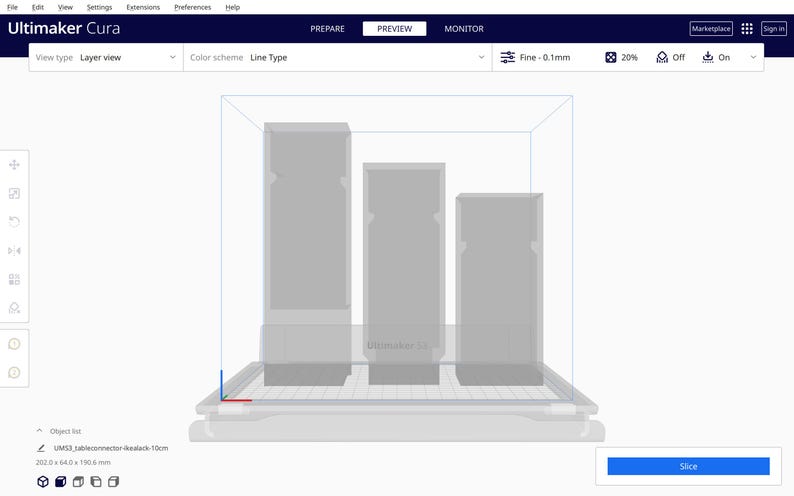Click the 20% infill icon
This screenshot has width=794, height=496.
click(611, 57)
